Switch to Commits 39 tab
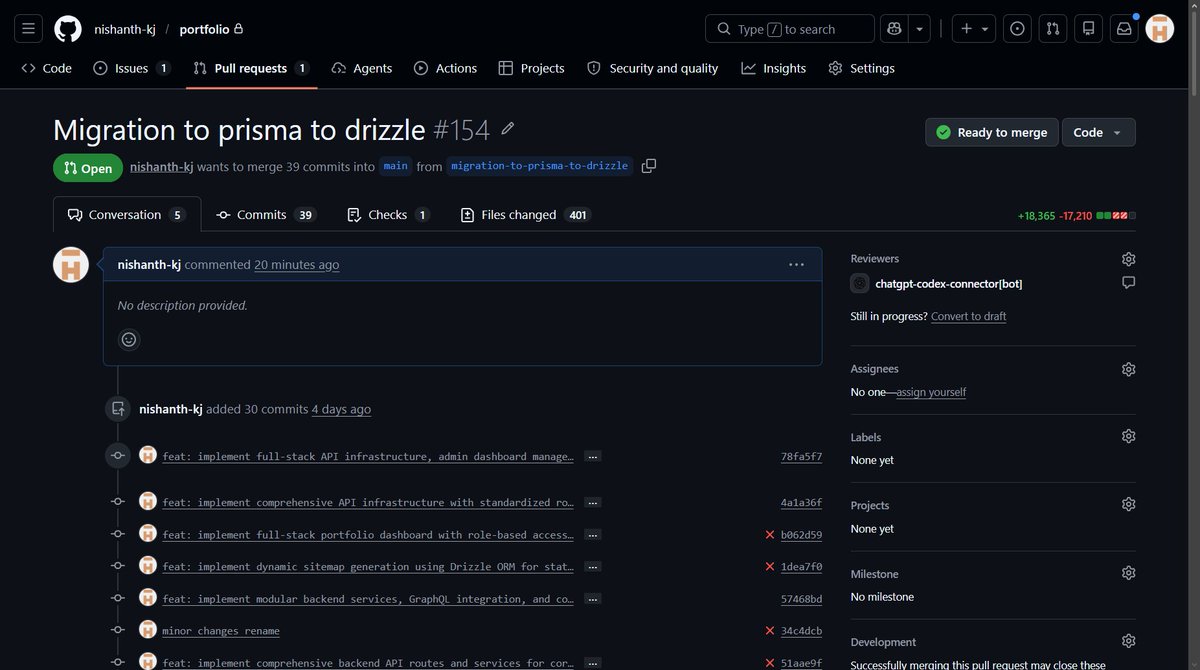The height and width of the screenshot is (670, 1200). [x=265, y=214]
